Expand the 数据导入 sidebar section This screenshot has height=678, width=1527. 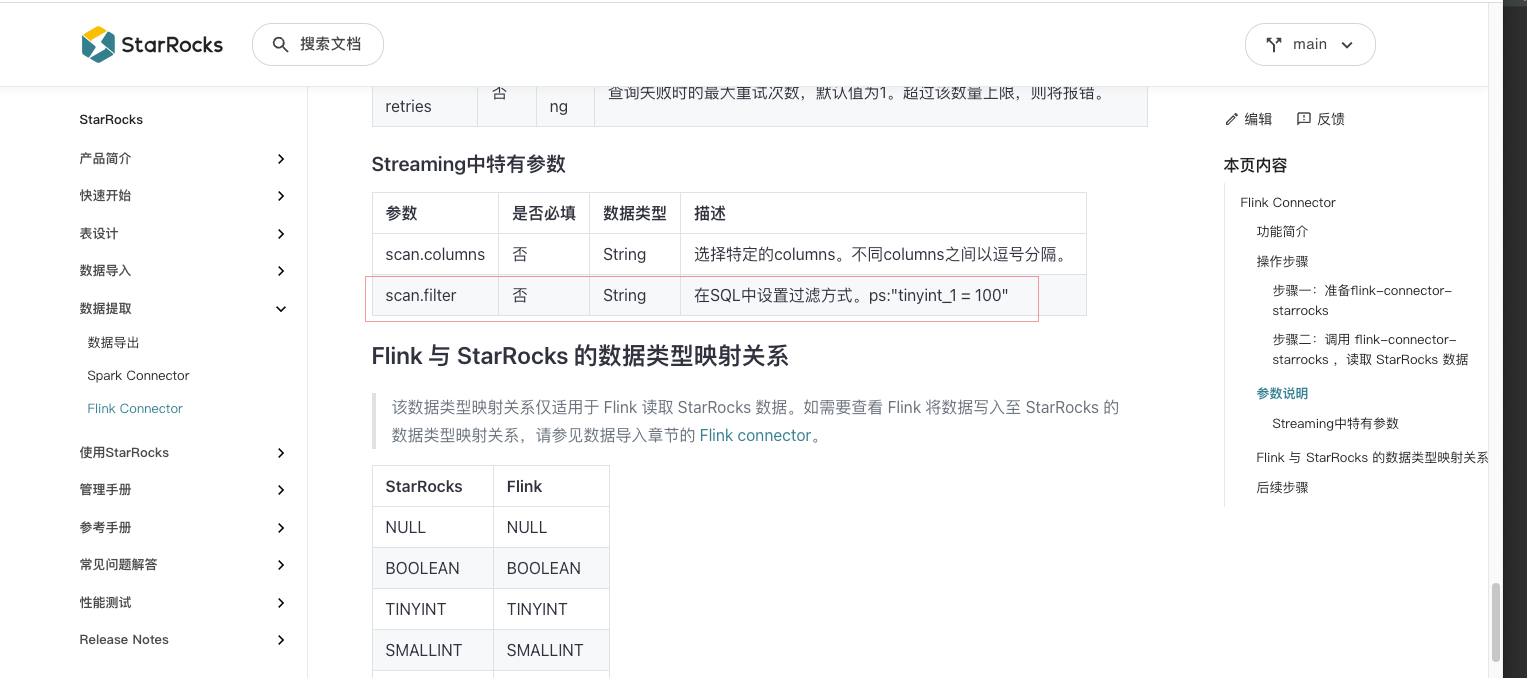pyautogui.click(x=281, y=271)
